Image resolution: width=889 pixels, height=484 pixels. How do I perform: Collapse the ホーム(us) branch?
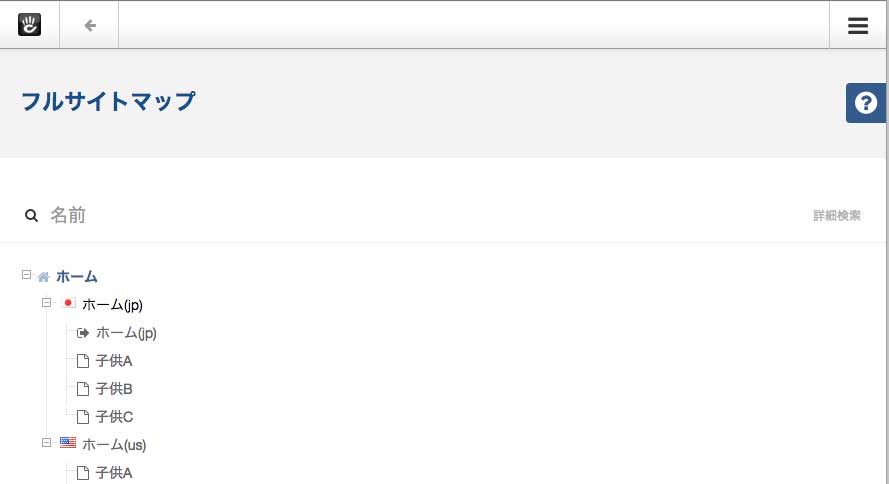(x=46, y=443)
